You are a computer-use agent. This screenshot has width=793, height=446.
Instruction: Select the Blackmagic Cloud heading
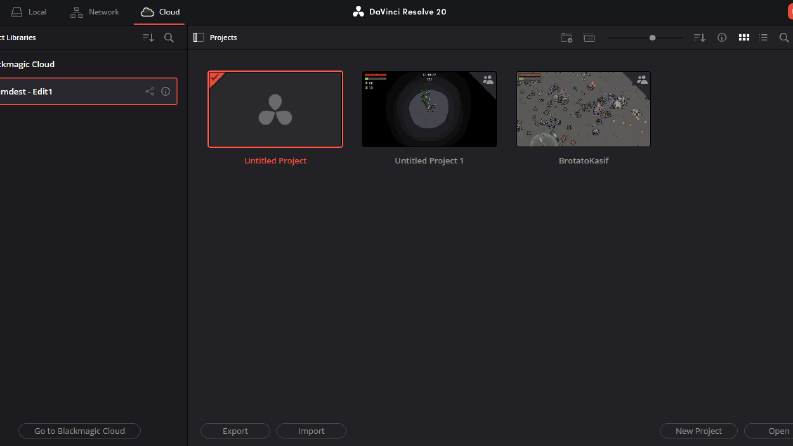pyautogui.click(x=27, y=64)
